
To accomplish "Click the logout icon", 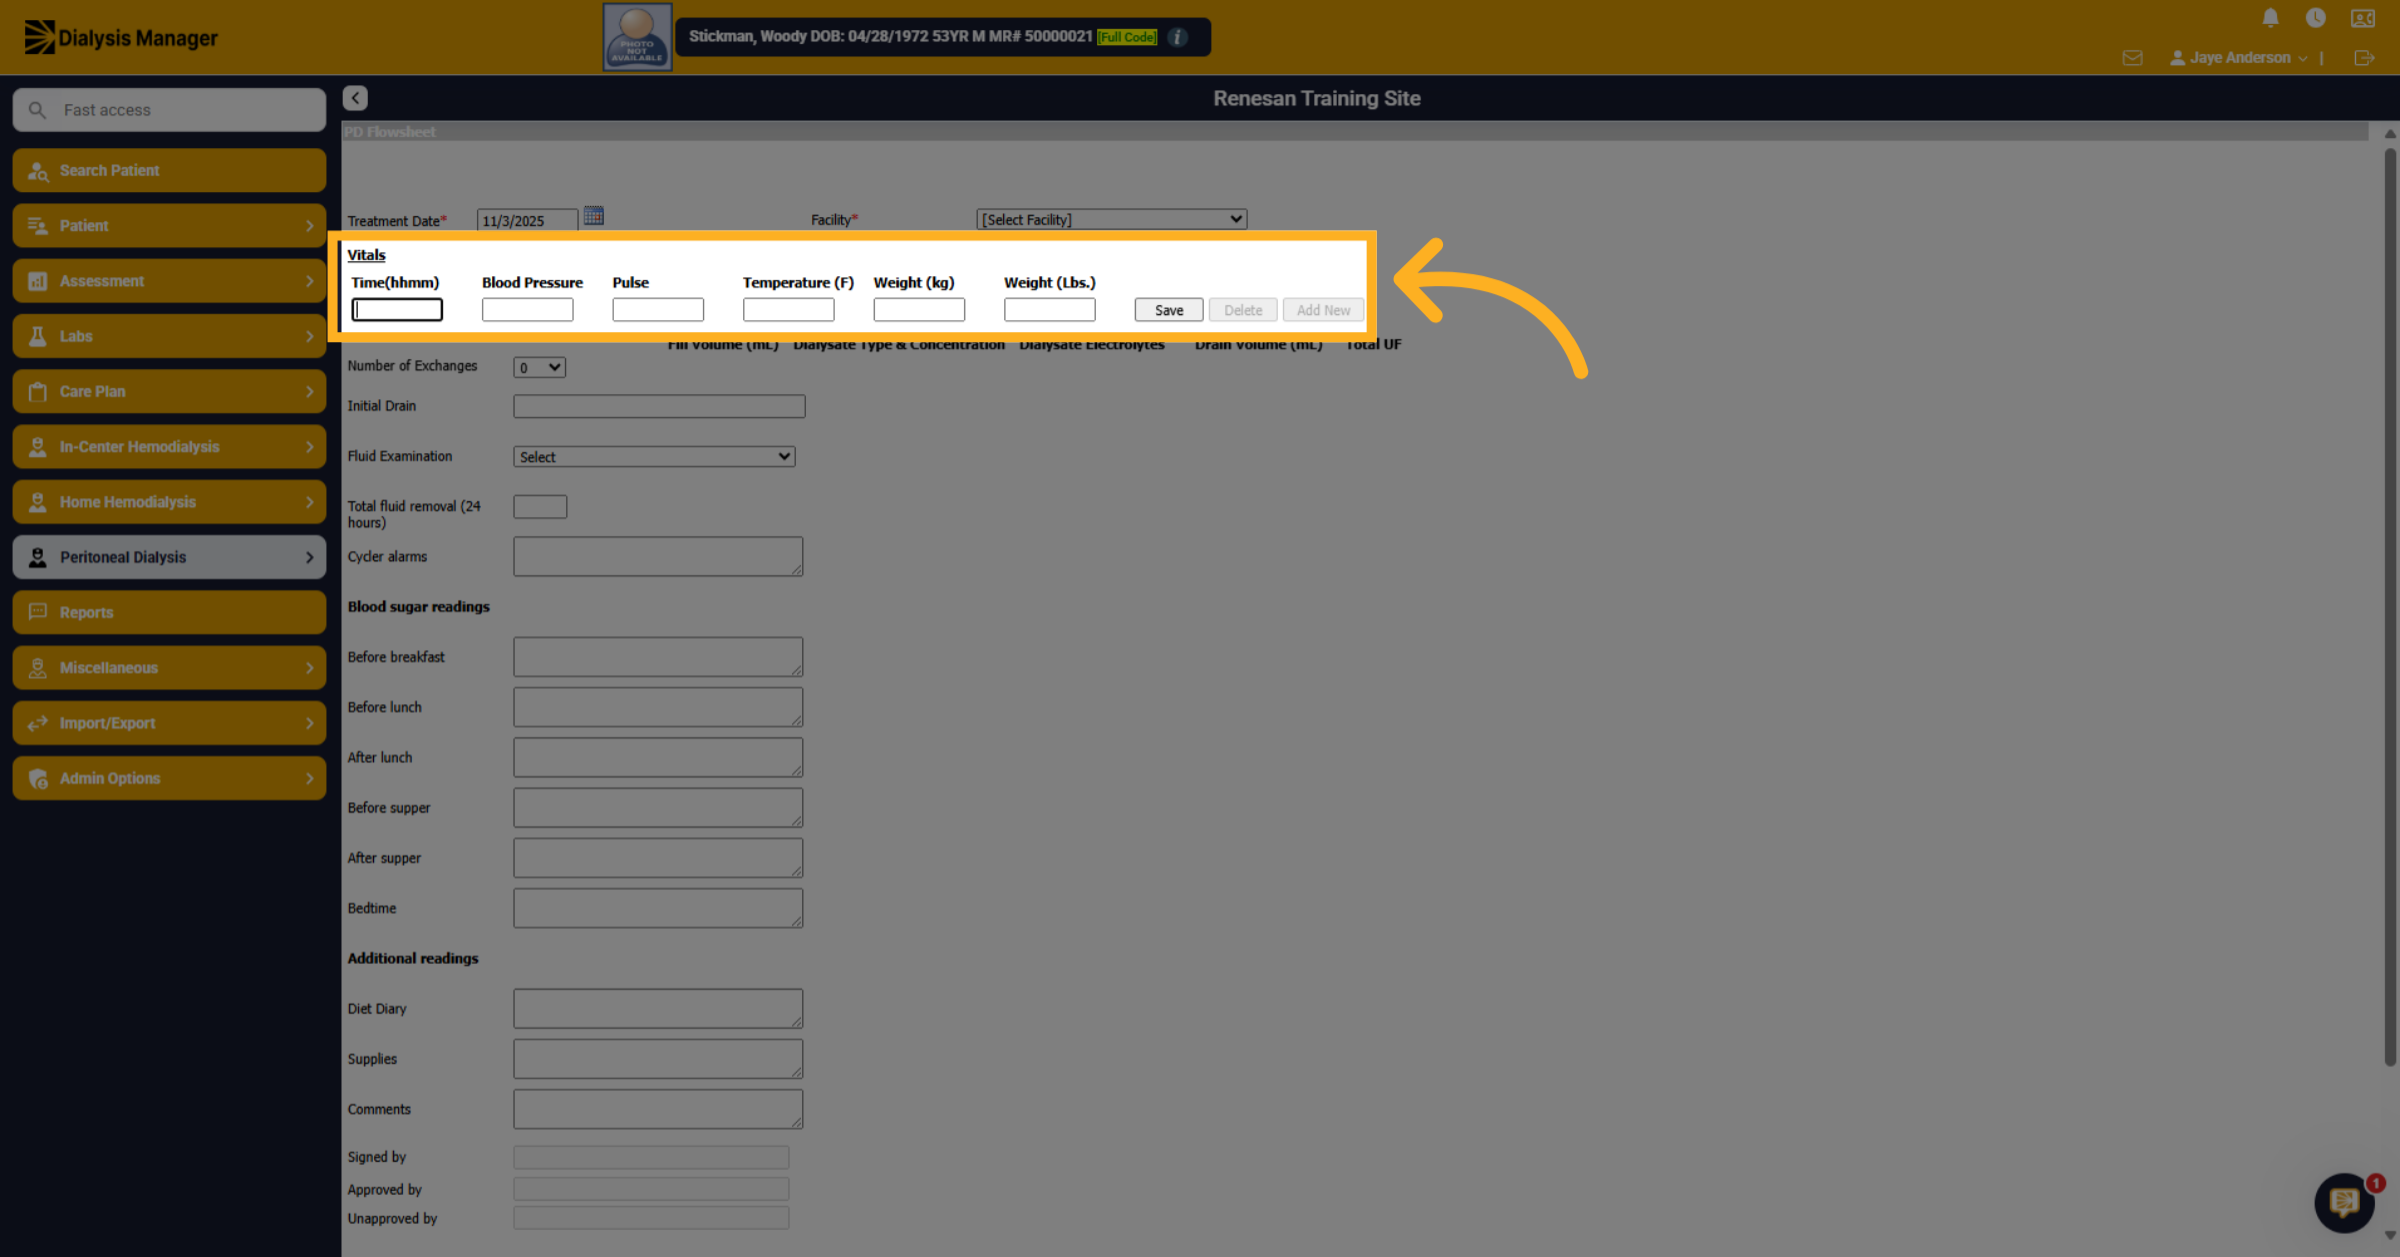I will [x=2364, y=58].
